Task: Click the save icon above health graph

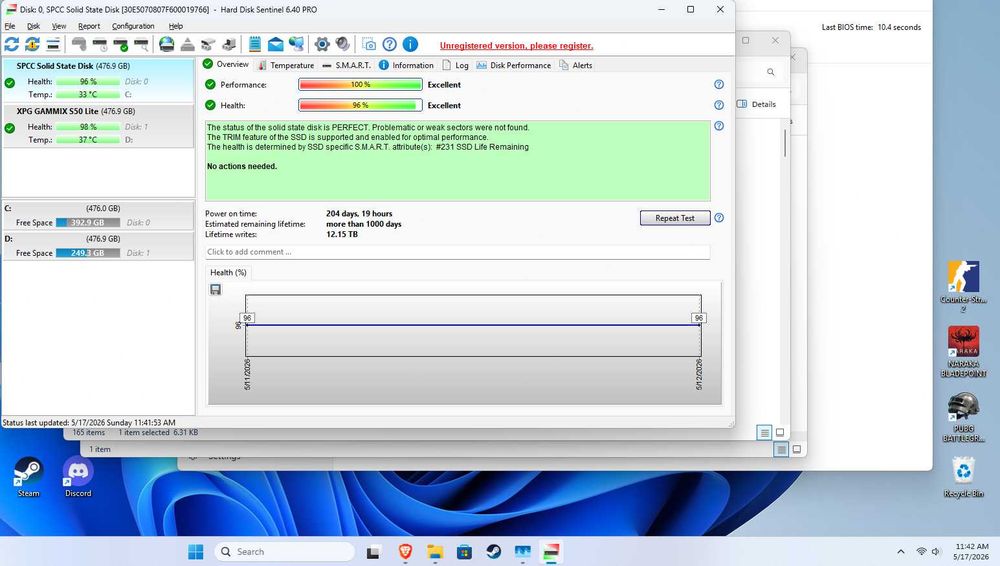Action: (216, 290)
